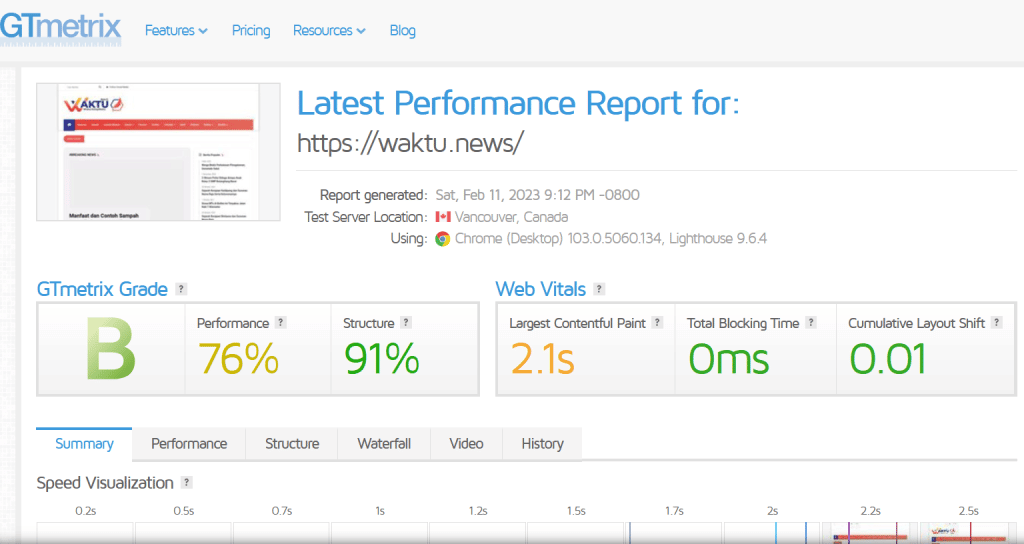Click the Chrome browser icon
Image resolution: width=1024 pixels, height=544 pixels.
pyautogui.click(x=443, y=239)
